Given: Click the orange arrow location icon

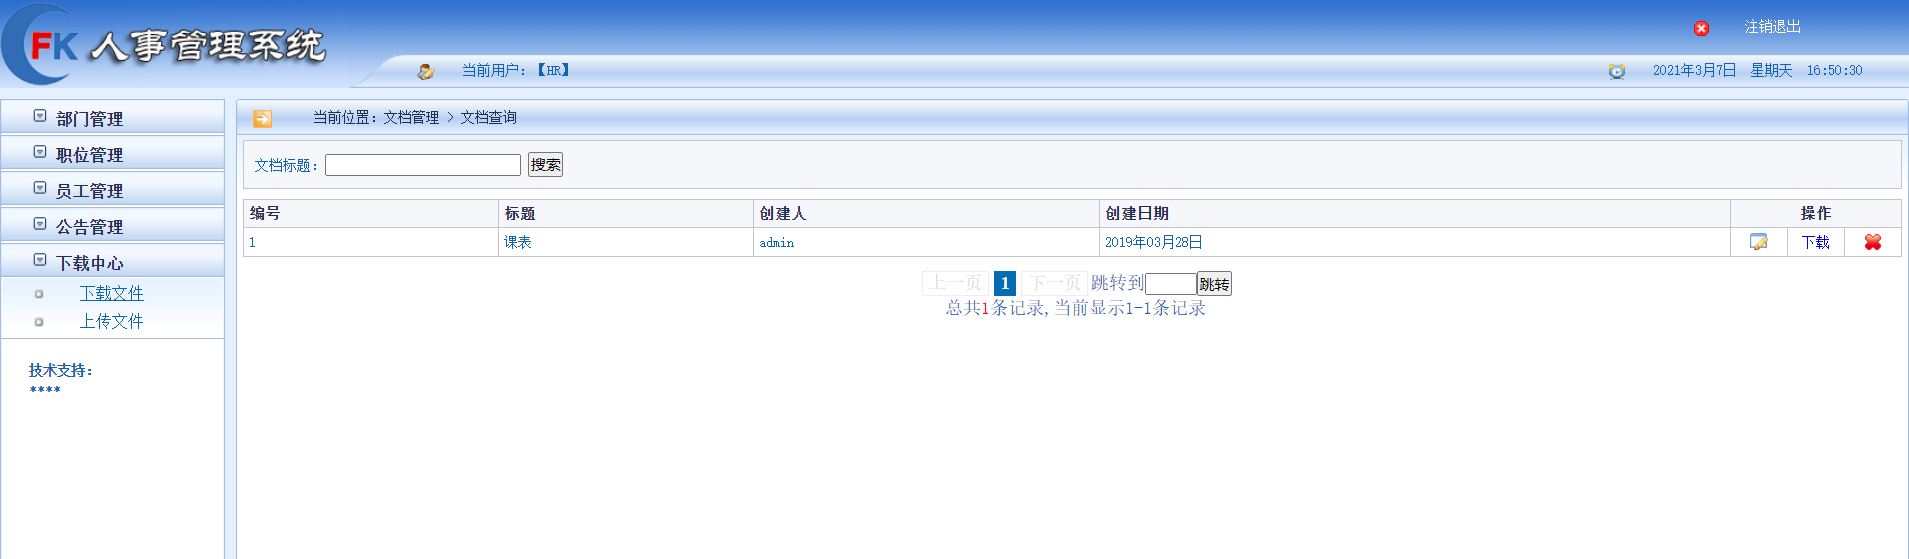Looking at the screenshot, I should click(262, 118).
